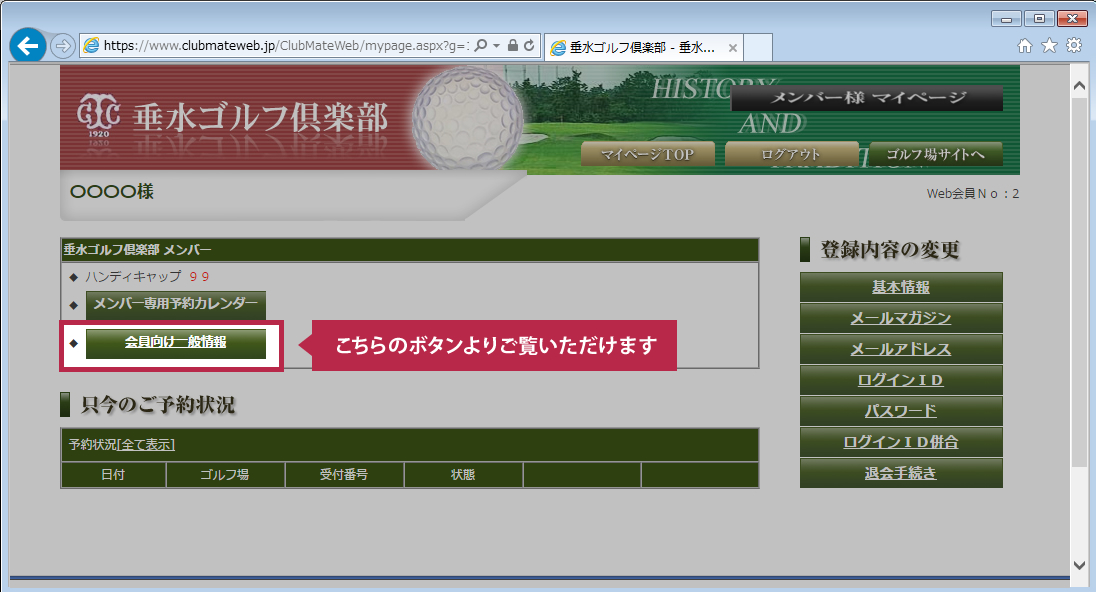Screen dimensions: 1096x592
Task: Click the lock security icon in address bar
Action: (512, 45)
